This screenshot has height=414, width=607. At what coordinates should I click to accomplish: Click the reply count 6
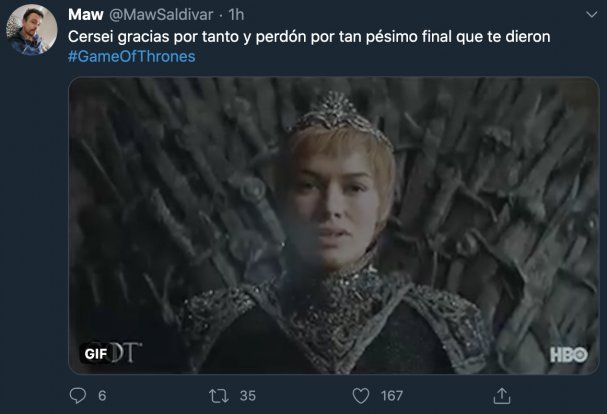pyautogui.click(x=102, y=396)
